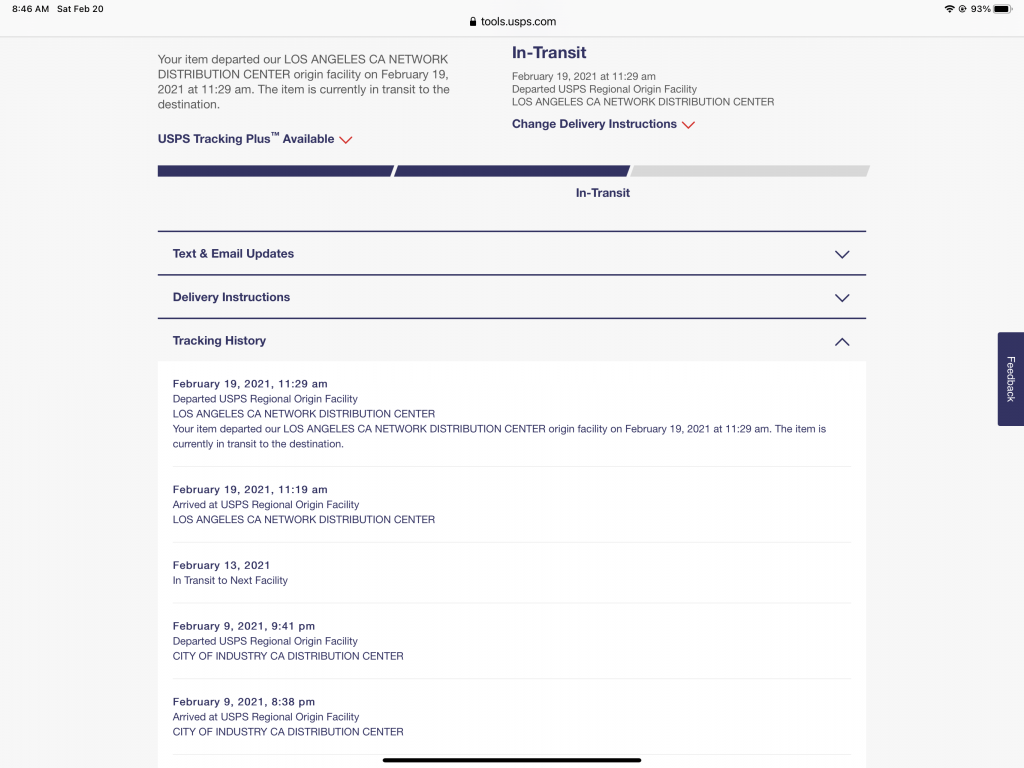
Task: Click red chevron next to USPS Tracking Plus
Action: [346, 140]
